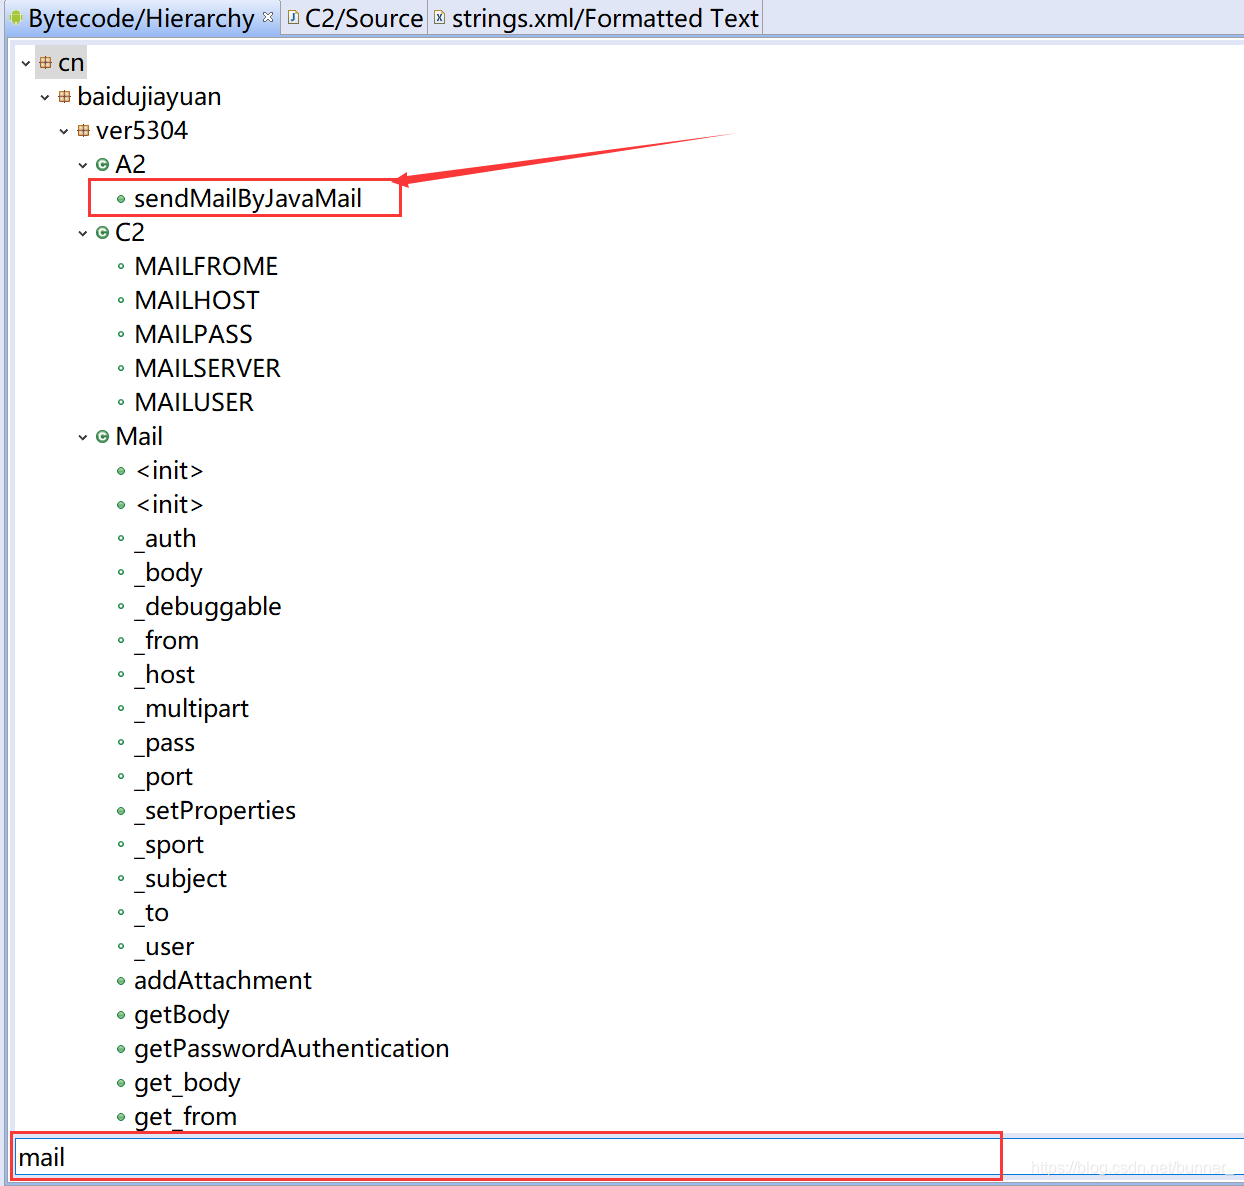Viewport: 1244px width, 1186px height.
Task: Select the _sport field
Action: [x=169, y=844]
